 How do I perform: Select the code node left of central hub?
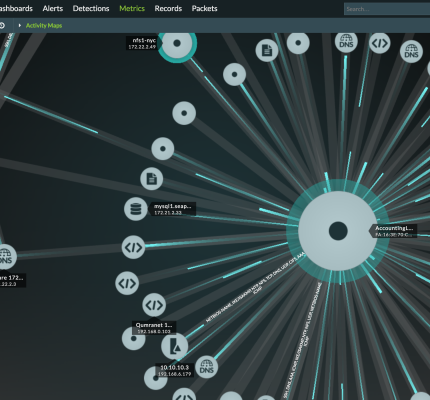pos(133,247)
